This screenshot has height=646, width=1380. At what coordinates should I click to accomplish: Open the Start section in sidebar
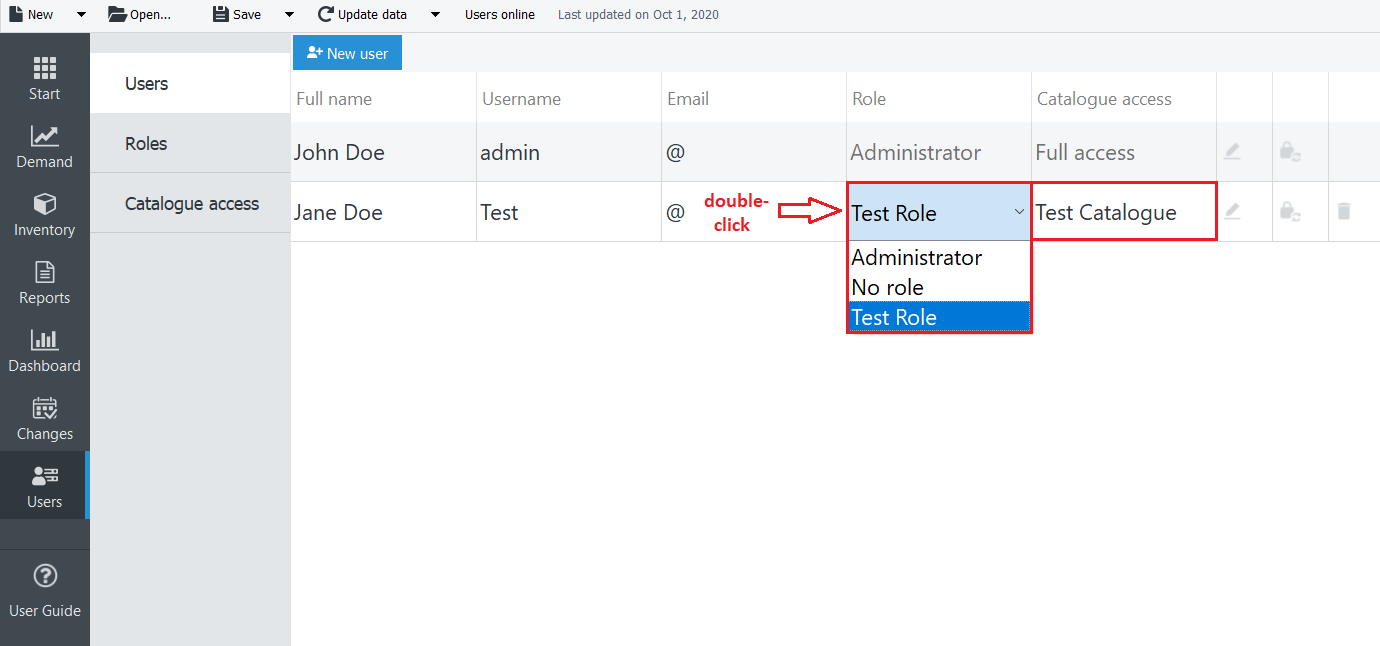44,79
